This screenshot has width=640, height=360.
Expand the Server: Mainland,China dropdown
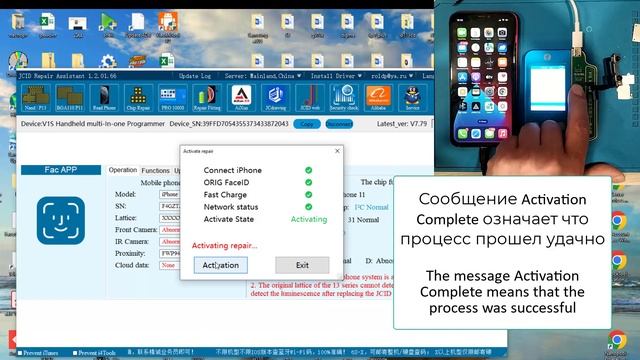(x=263, y=76)
